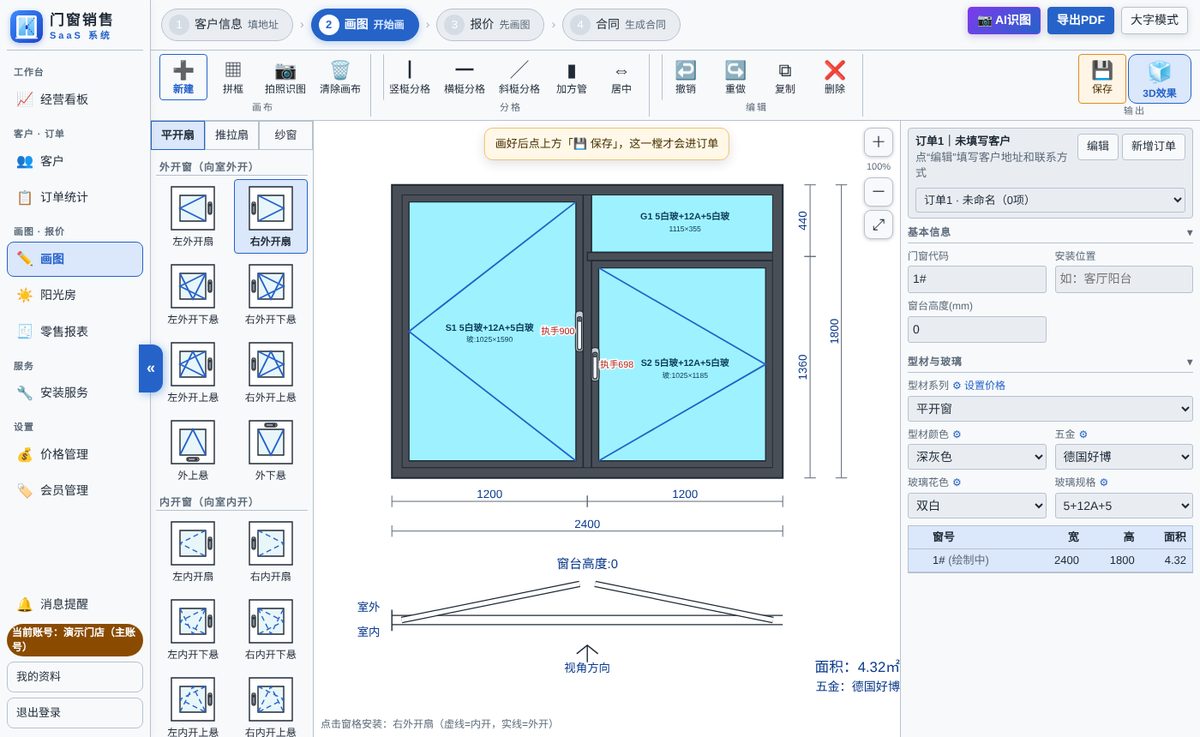This screenshot has width=1200, height=737.
Task: Open the 五金 德国好博 dropdown
Action: 1124,456
